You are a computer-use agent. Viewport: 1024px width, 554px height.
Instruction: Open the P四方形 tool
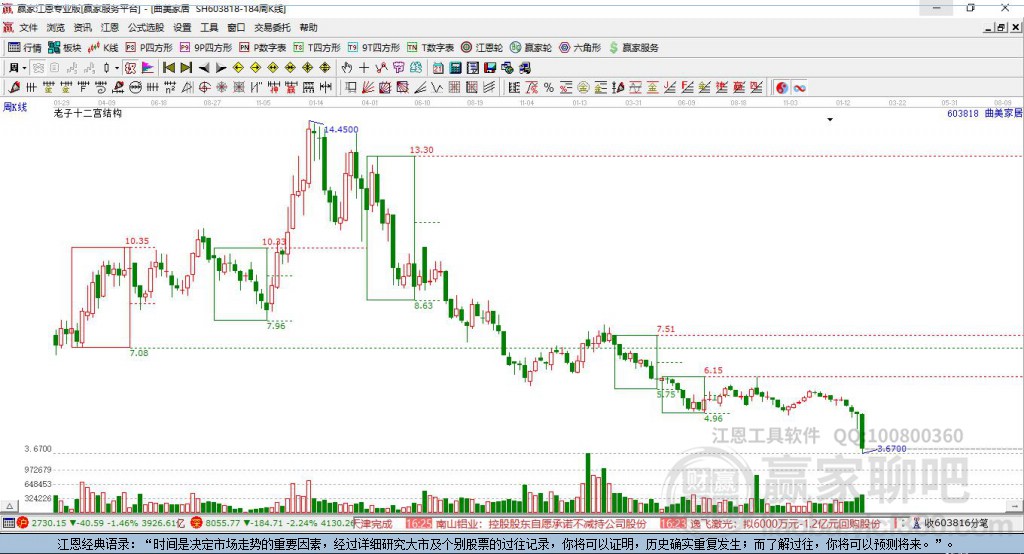pos(149,48)
